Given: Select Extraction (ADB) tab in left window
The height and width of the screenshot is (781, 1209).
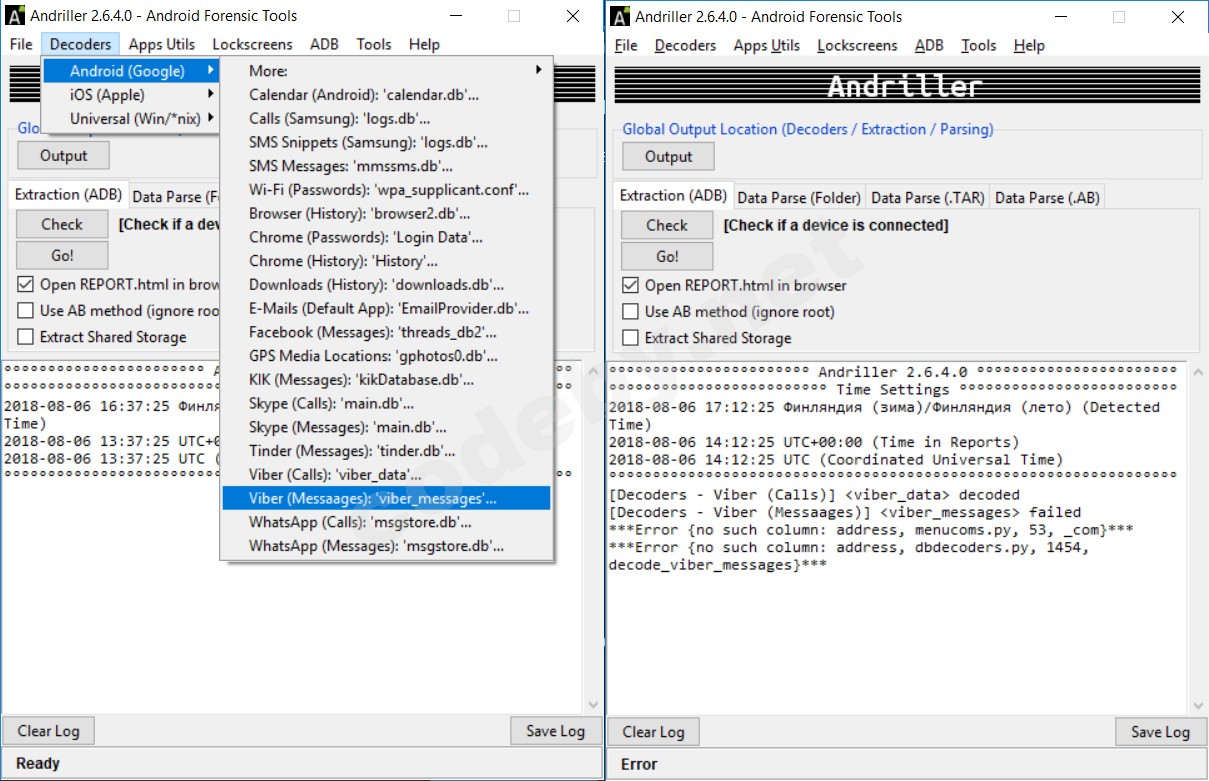Looking at the screenshot, I should click(x=68, y=195).
